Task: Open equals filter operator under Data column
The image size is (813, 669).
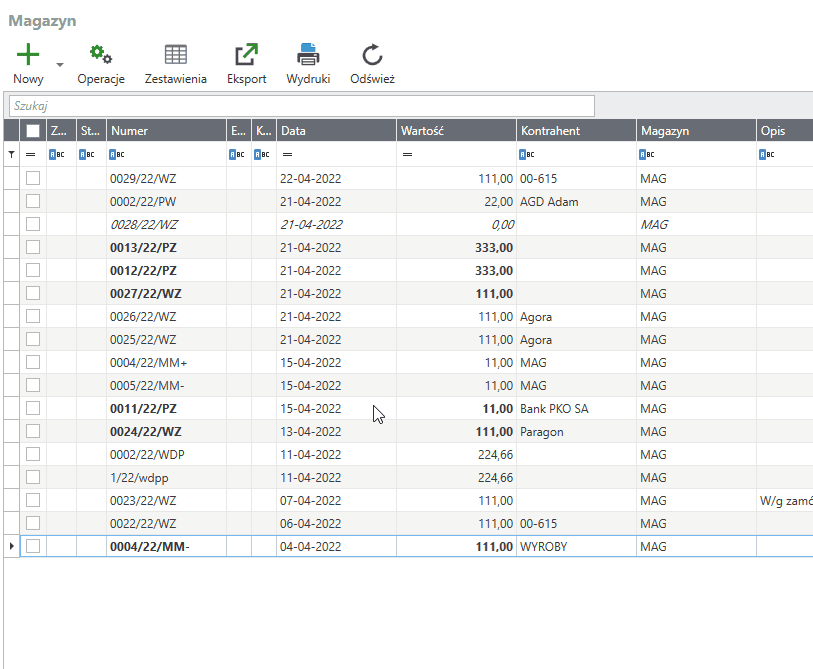Action: (287, 155)
